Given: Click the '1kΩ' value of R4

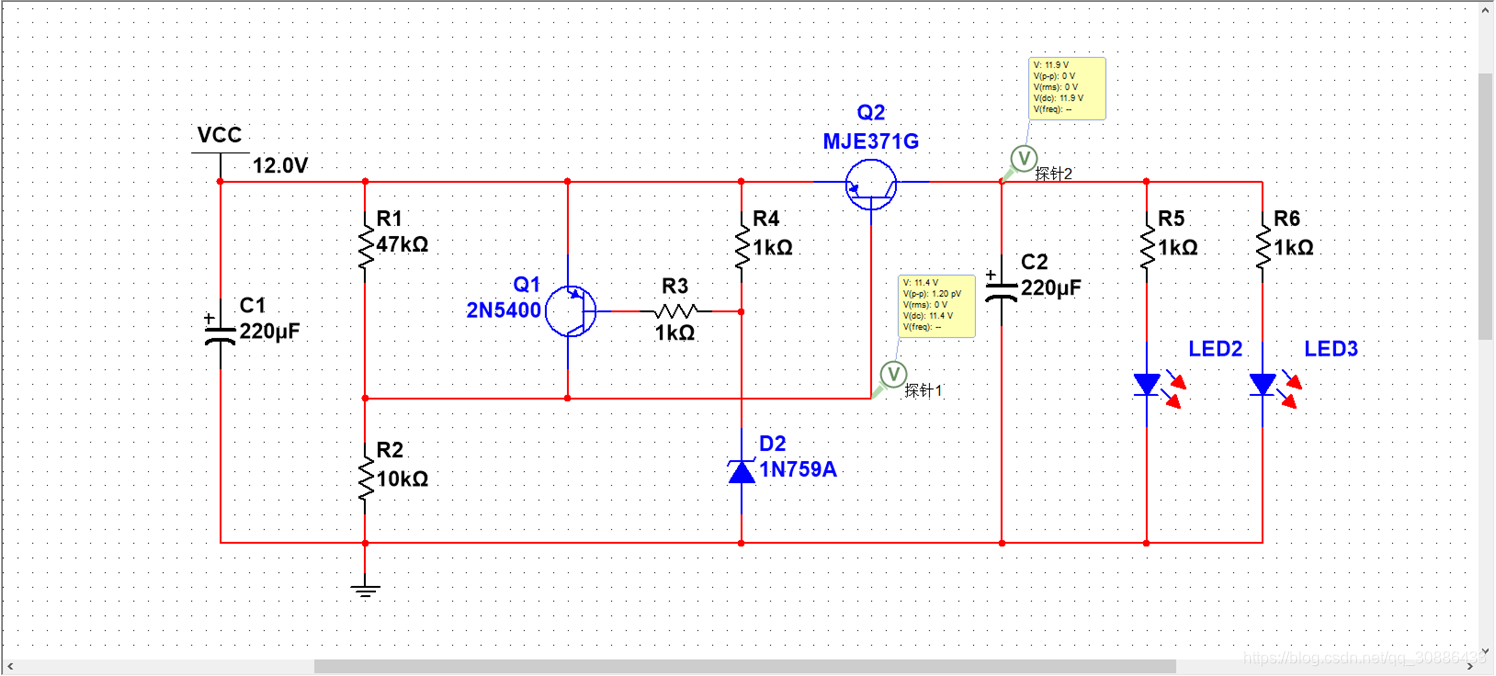Looking at the screenshot, I should [772, 247].
